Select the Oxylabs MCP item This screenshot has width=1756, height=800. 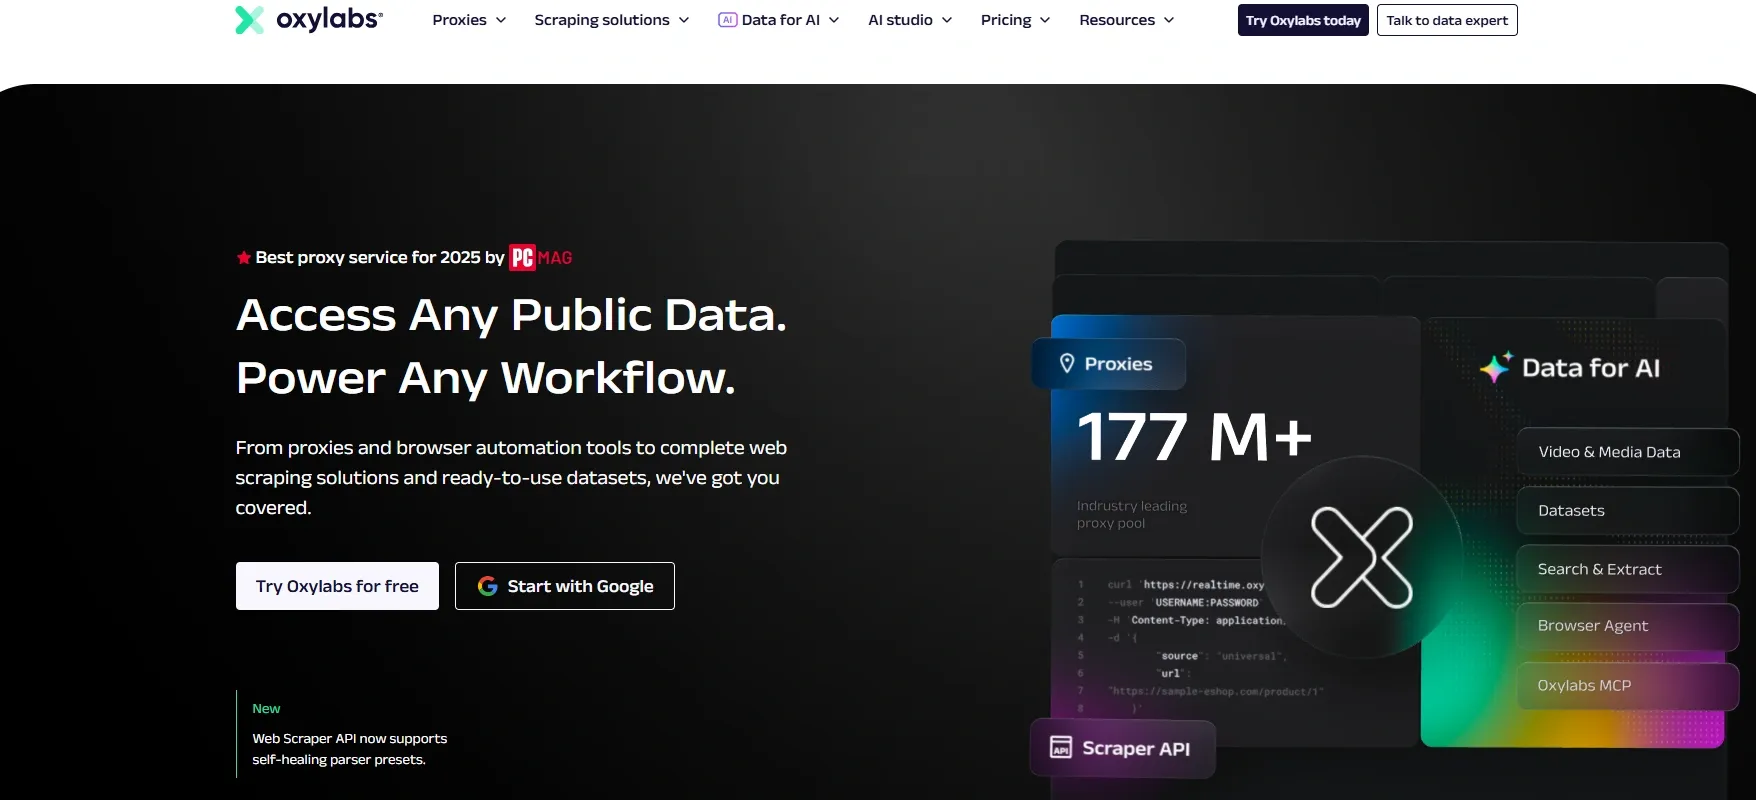click(x=1628, y=686)
